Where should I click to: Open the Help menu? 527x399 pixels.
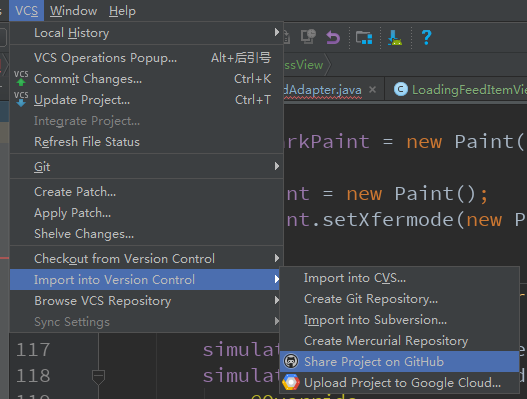pyautogui.click(x=122, y=11)
